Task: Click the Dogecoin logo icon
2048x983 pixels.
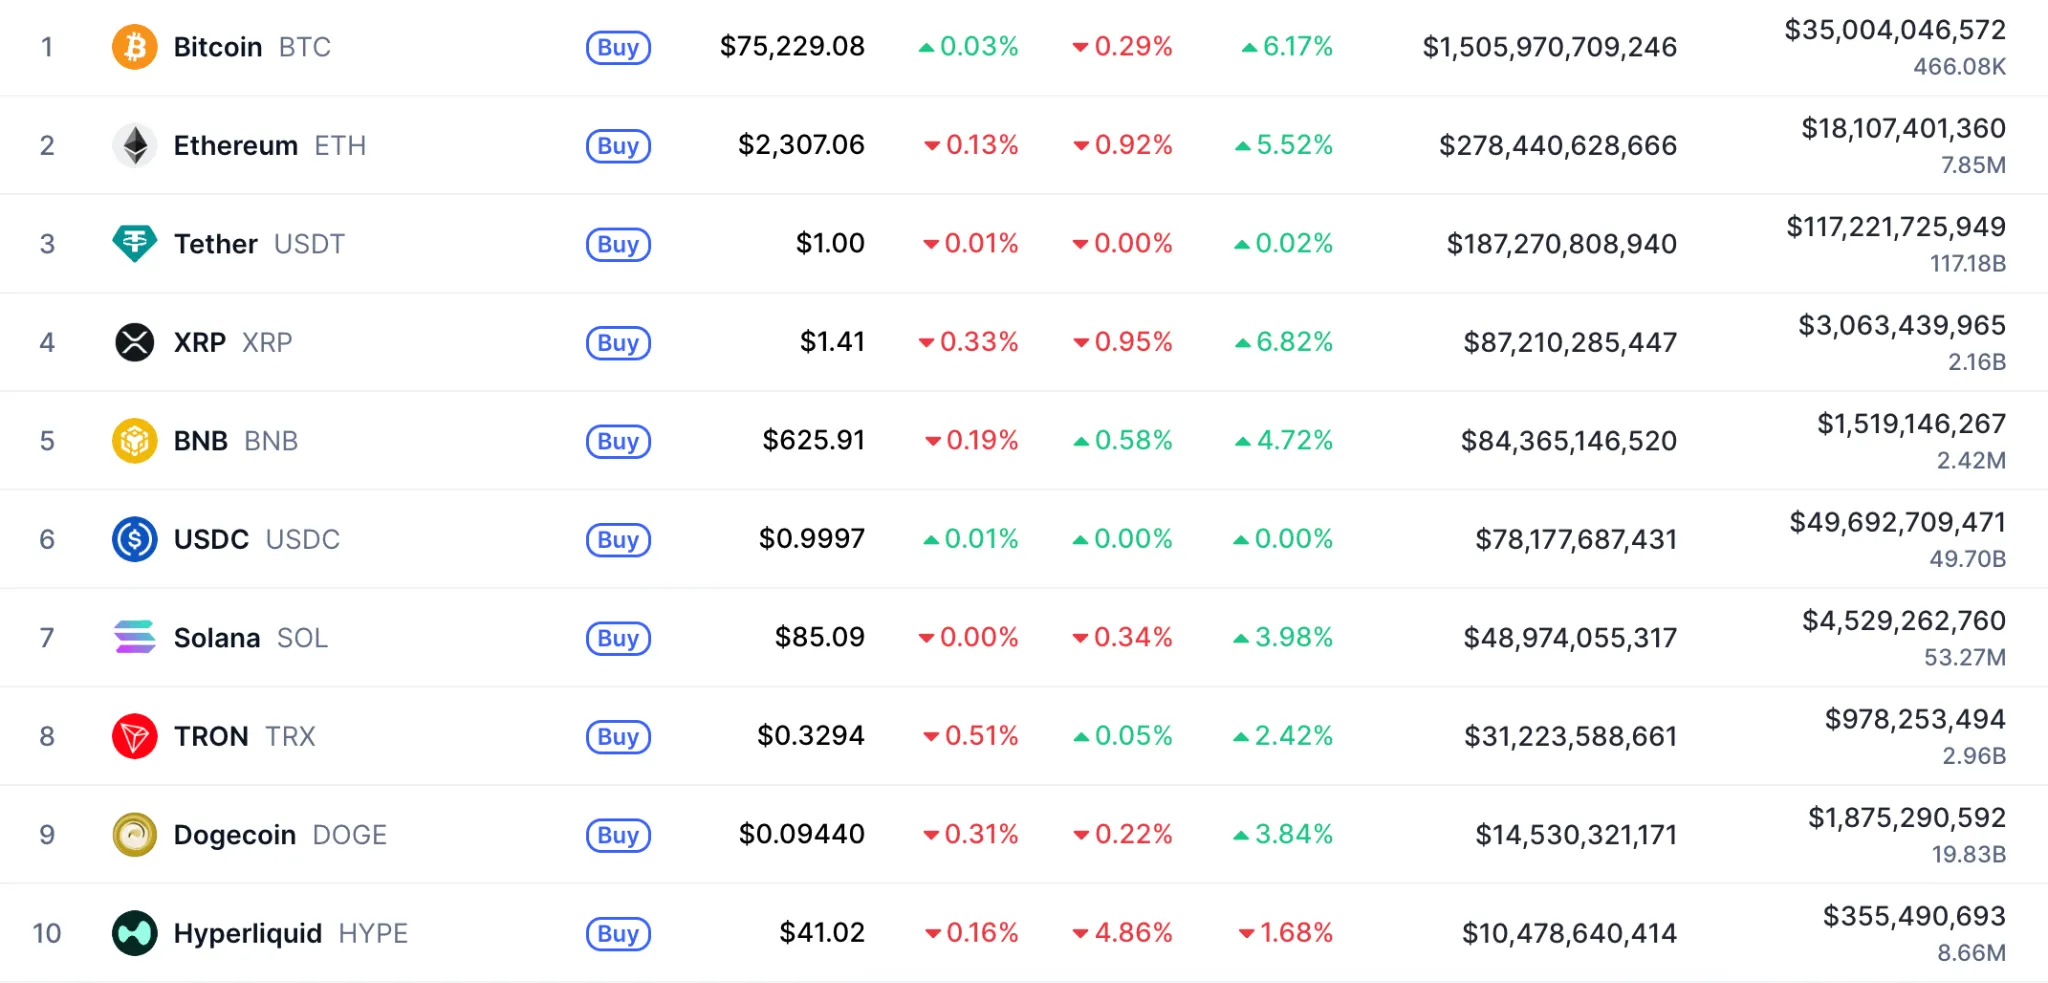Action: click(134, 834)
